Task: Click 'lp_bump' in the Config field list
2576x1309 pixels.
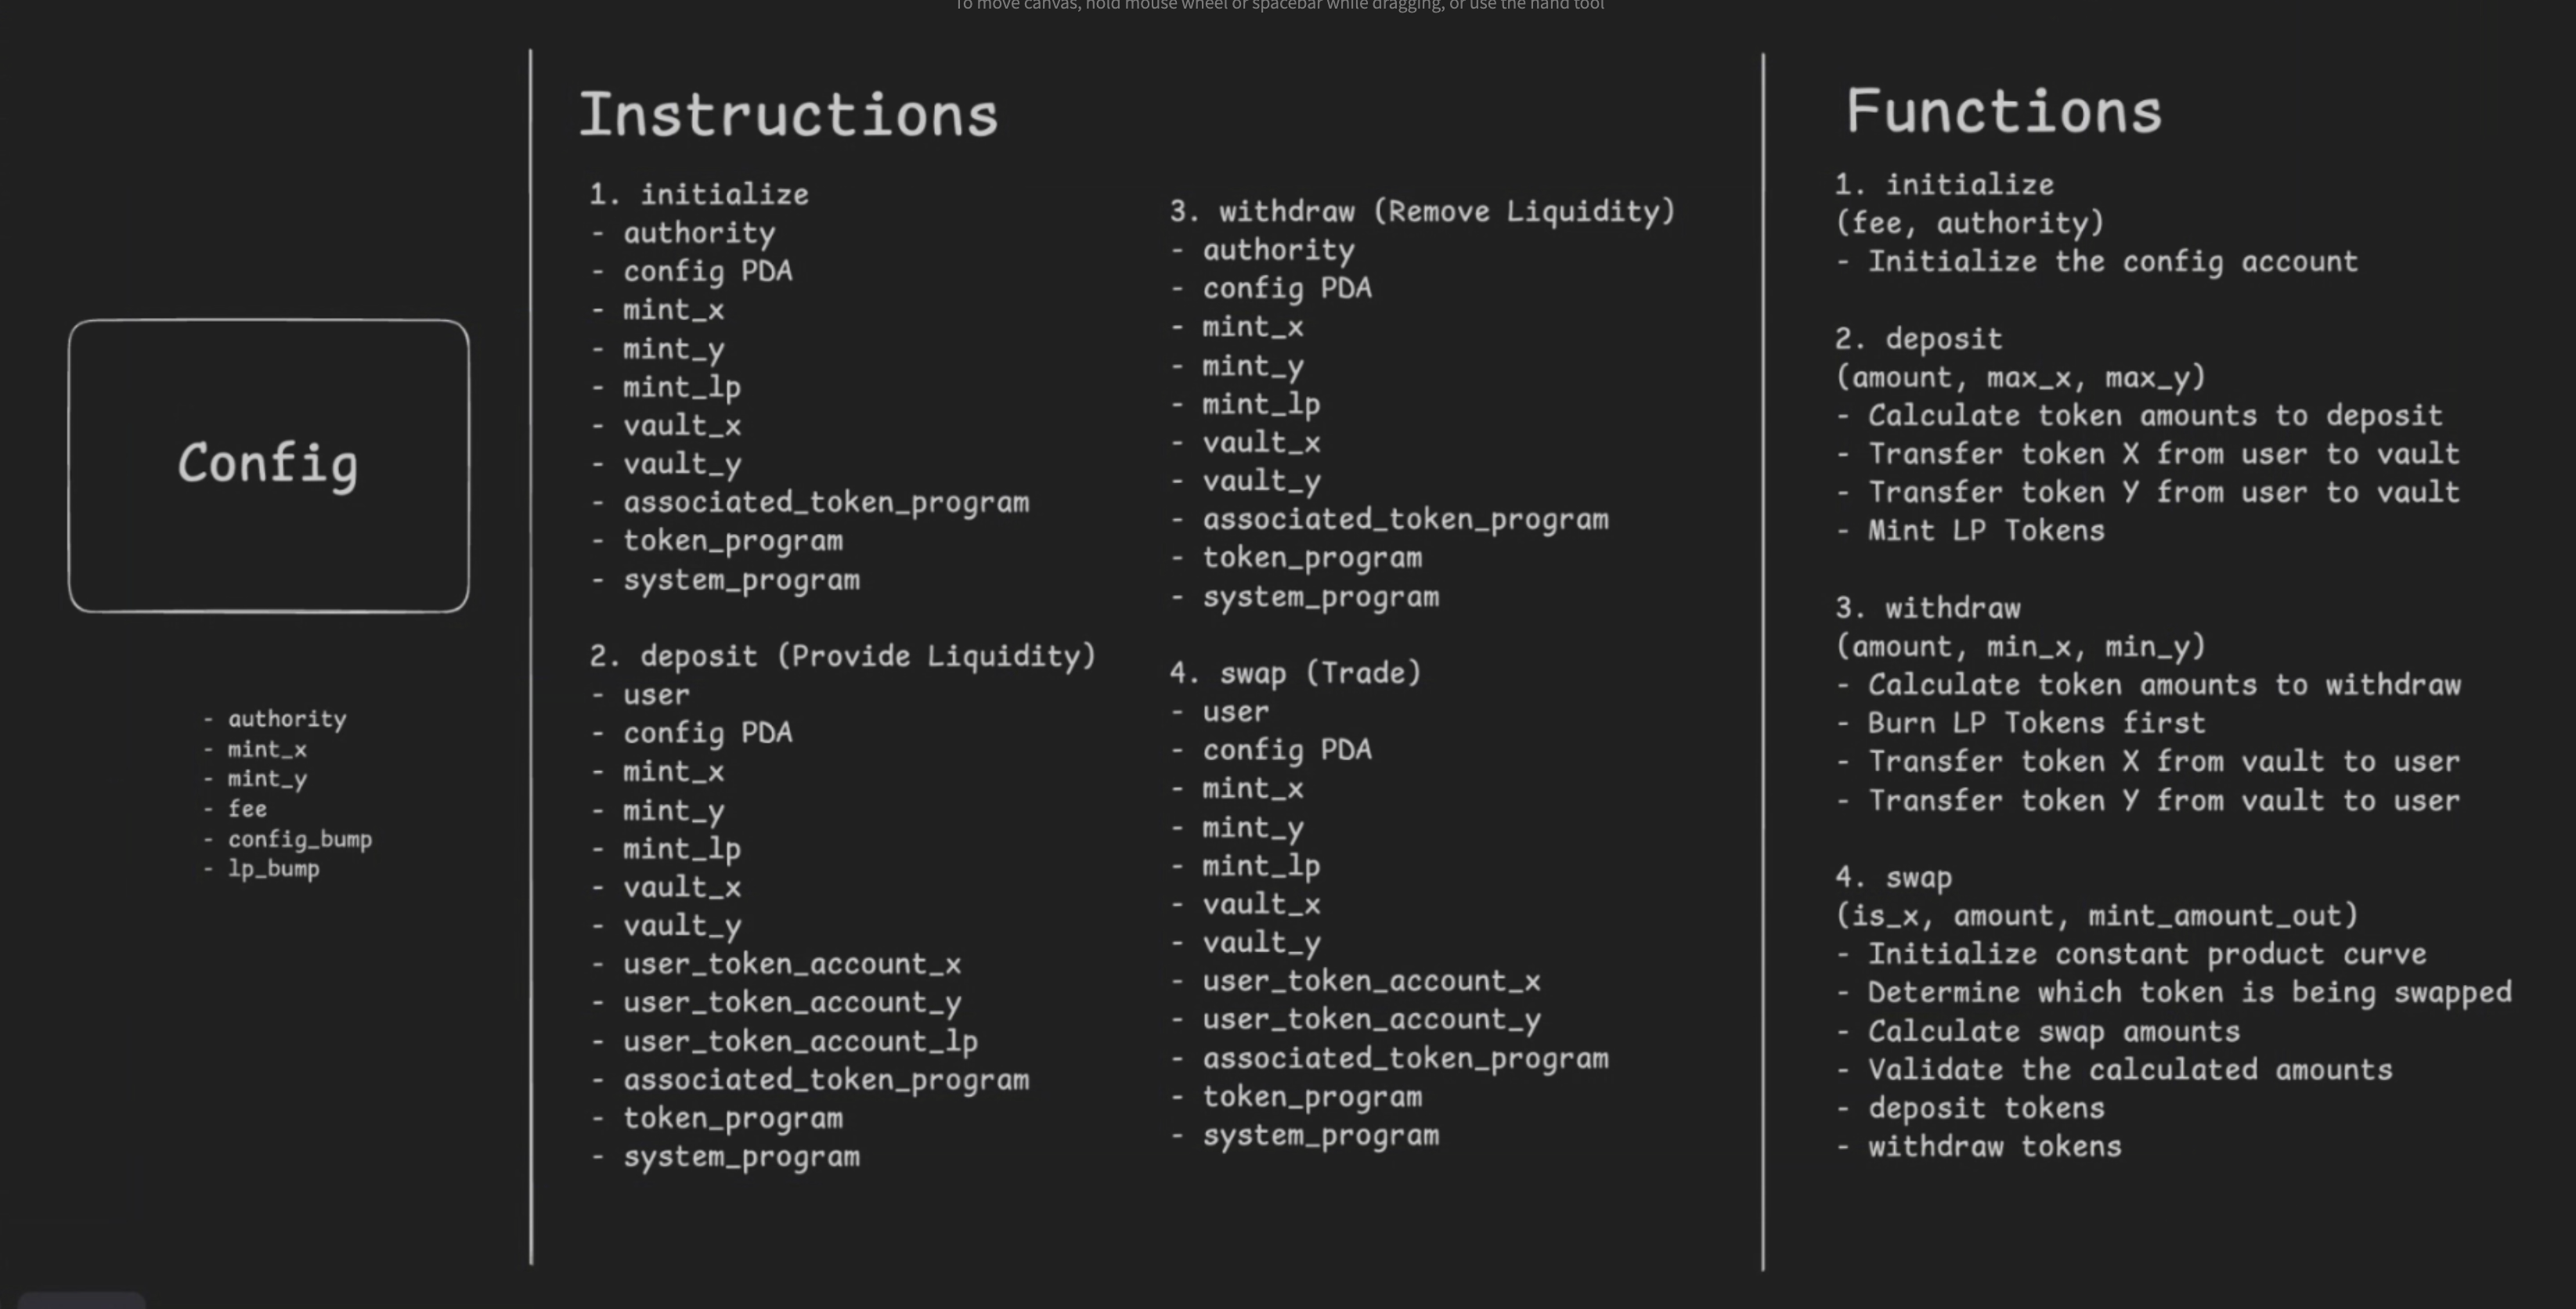Action: pos(273,868)
